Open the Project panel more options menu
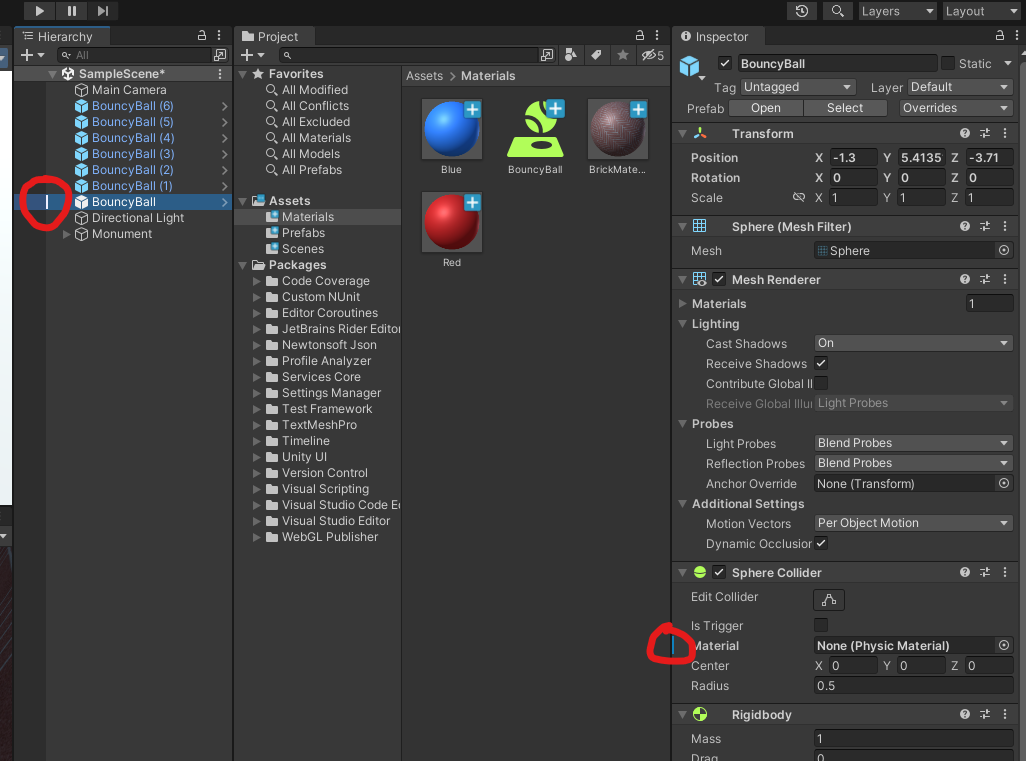1026x761 pixels. [657, 36]
